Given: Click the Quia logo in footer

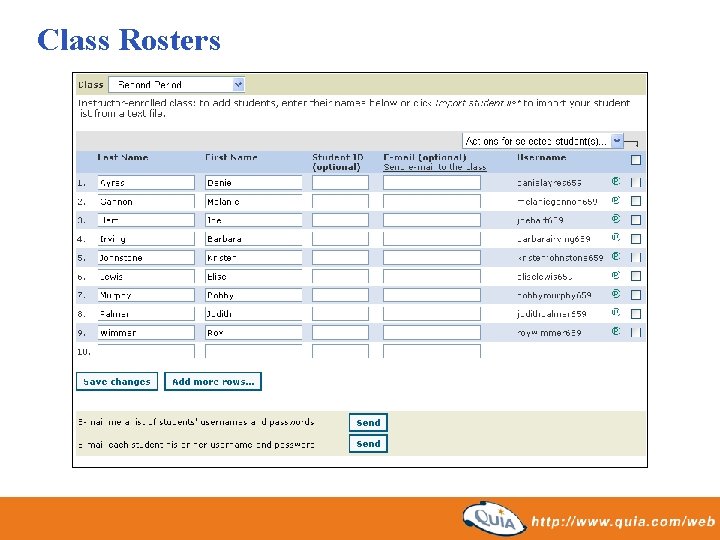Looking at the screenshot, I should [x=494, y=519].
